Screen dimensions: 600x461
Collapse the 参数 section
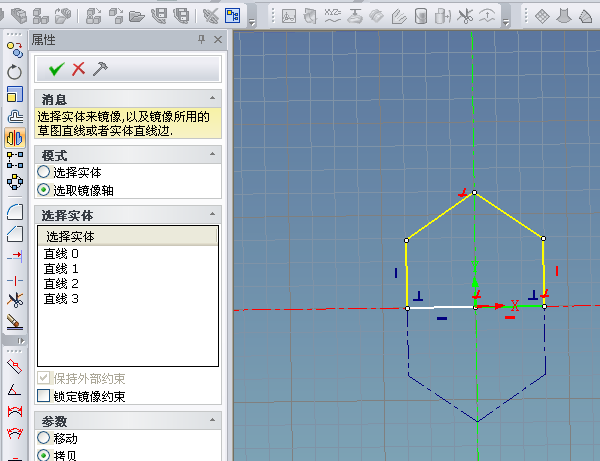pos(210,421)
